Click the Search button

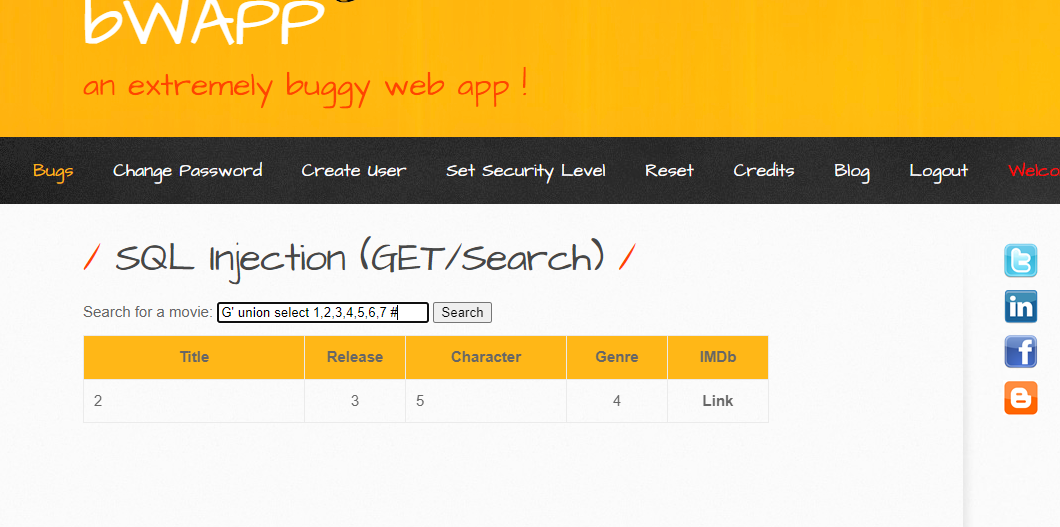point(462,313)
